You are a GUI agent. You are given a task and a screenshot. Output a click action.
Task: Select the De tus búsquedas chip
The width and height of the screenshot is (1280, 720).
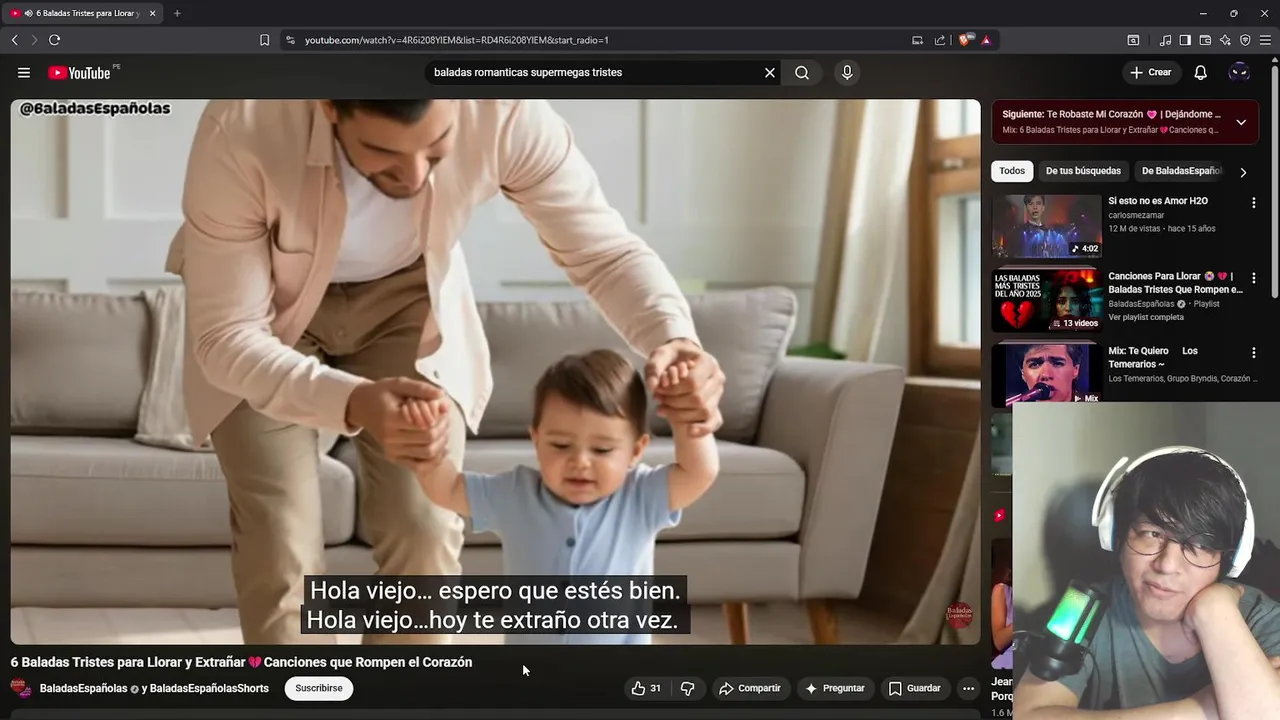coord(1083,171)
